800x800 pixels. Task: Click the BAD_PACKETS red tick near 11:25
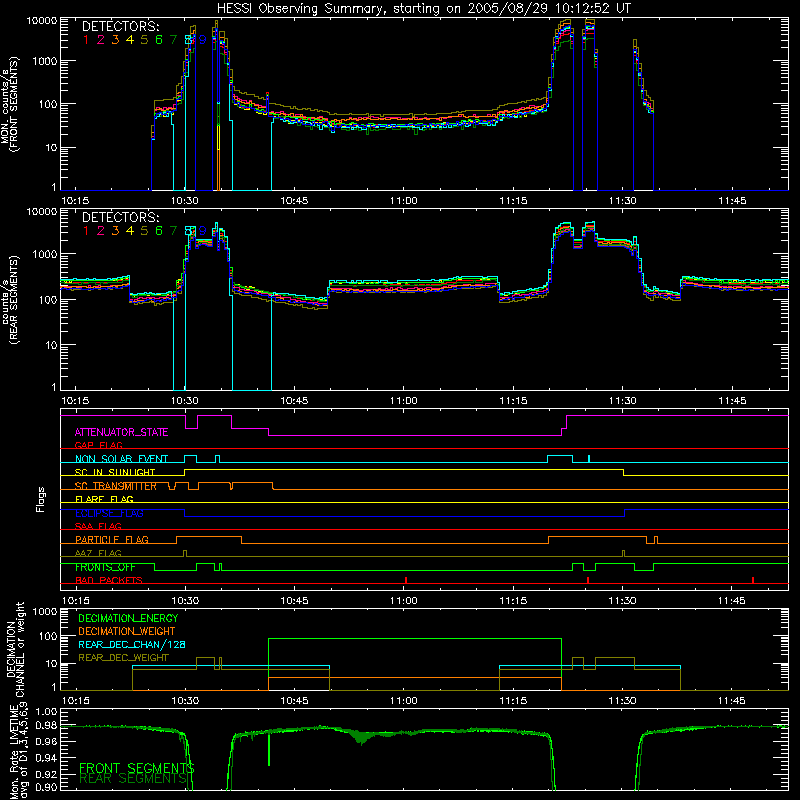tap(588, 580)
